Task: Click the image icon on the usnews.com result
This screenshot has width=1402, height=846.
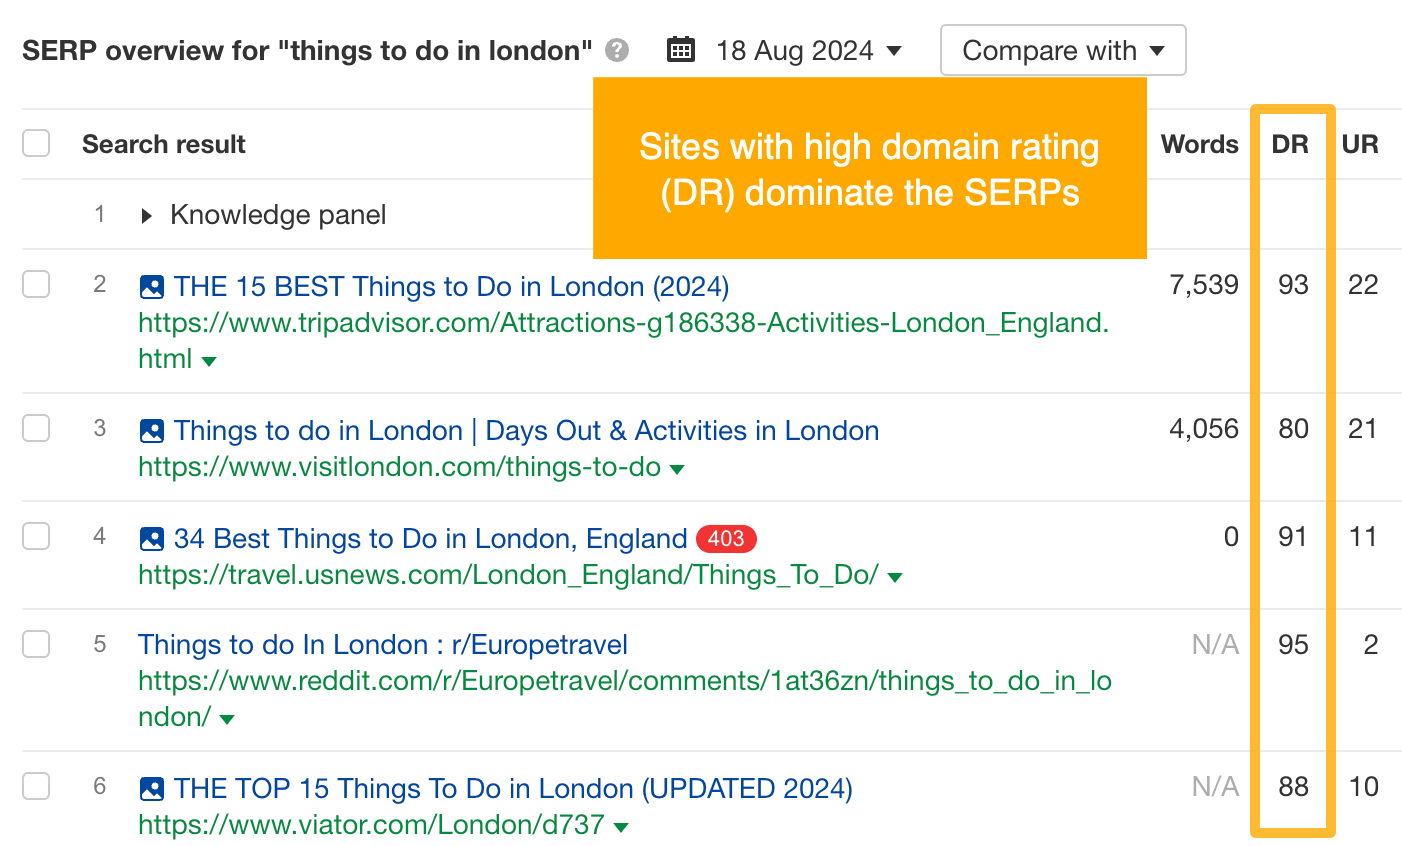Action: click(151, 539)
